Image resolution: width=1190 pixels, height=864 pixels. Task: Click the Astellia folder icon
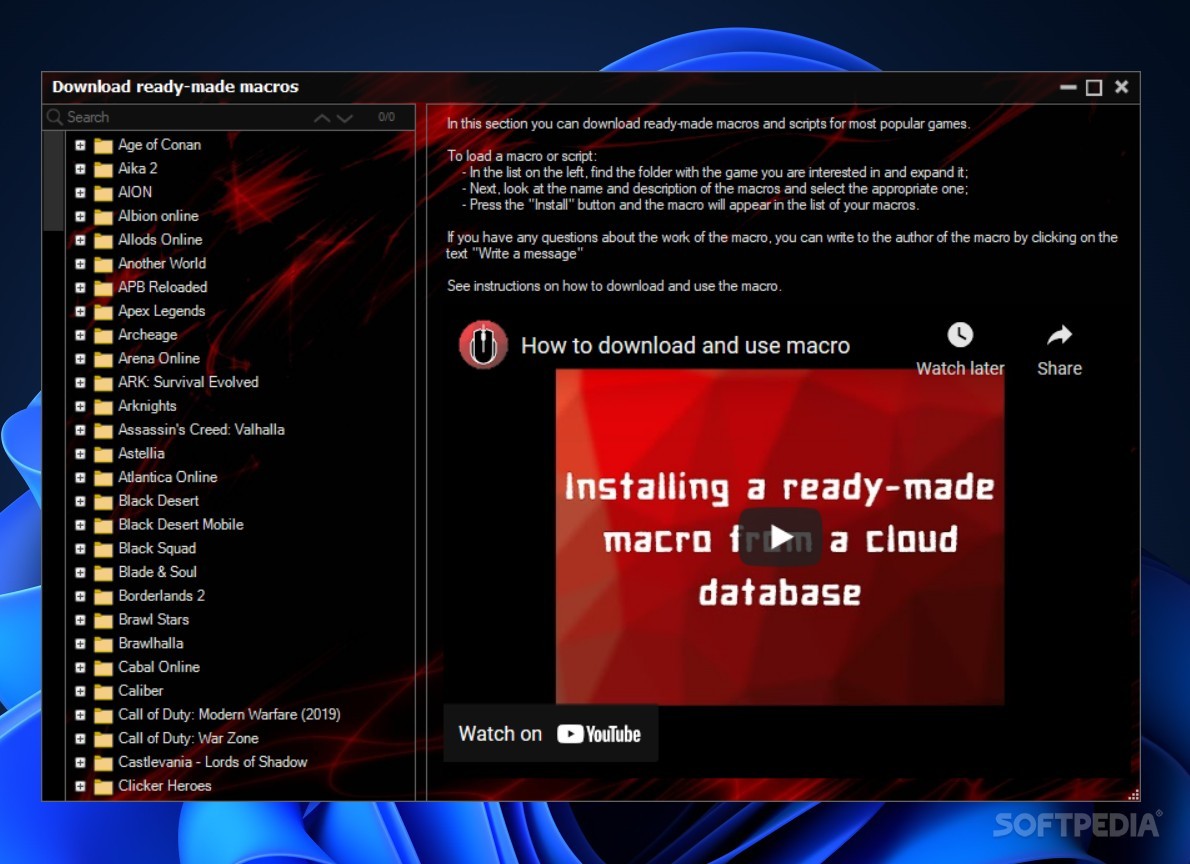[103, 454]
